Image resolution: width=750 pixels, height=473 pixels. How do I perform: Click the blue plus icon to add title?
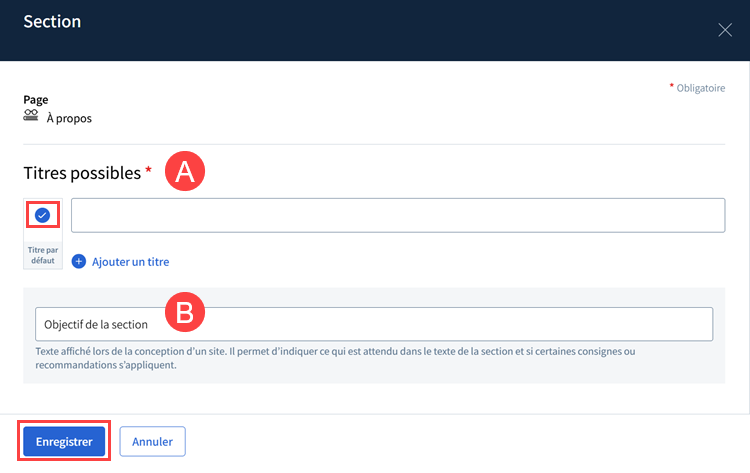pos(79,262)
